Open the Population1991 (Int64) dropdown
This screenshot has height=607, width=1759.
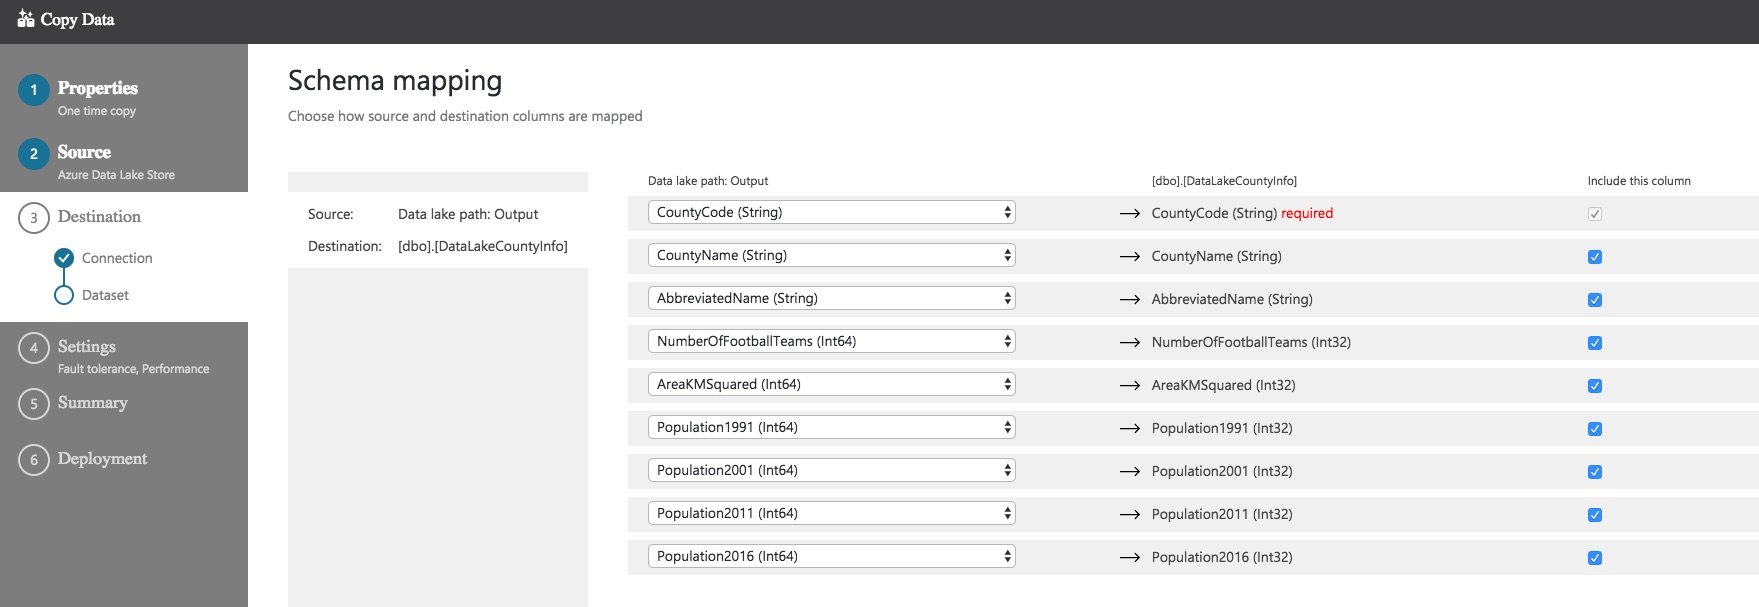(831, 427)
